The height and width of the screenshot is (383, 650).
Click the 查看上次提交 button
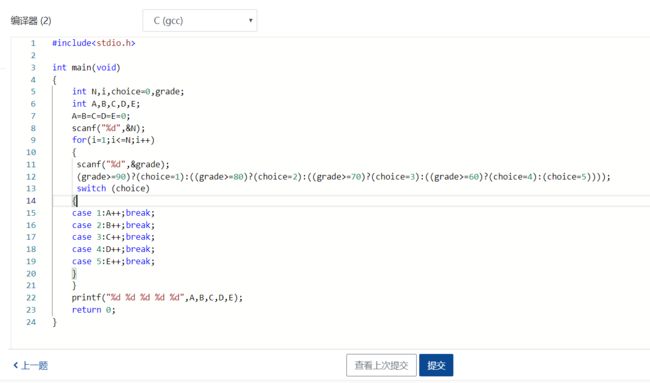381,365
